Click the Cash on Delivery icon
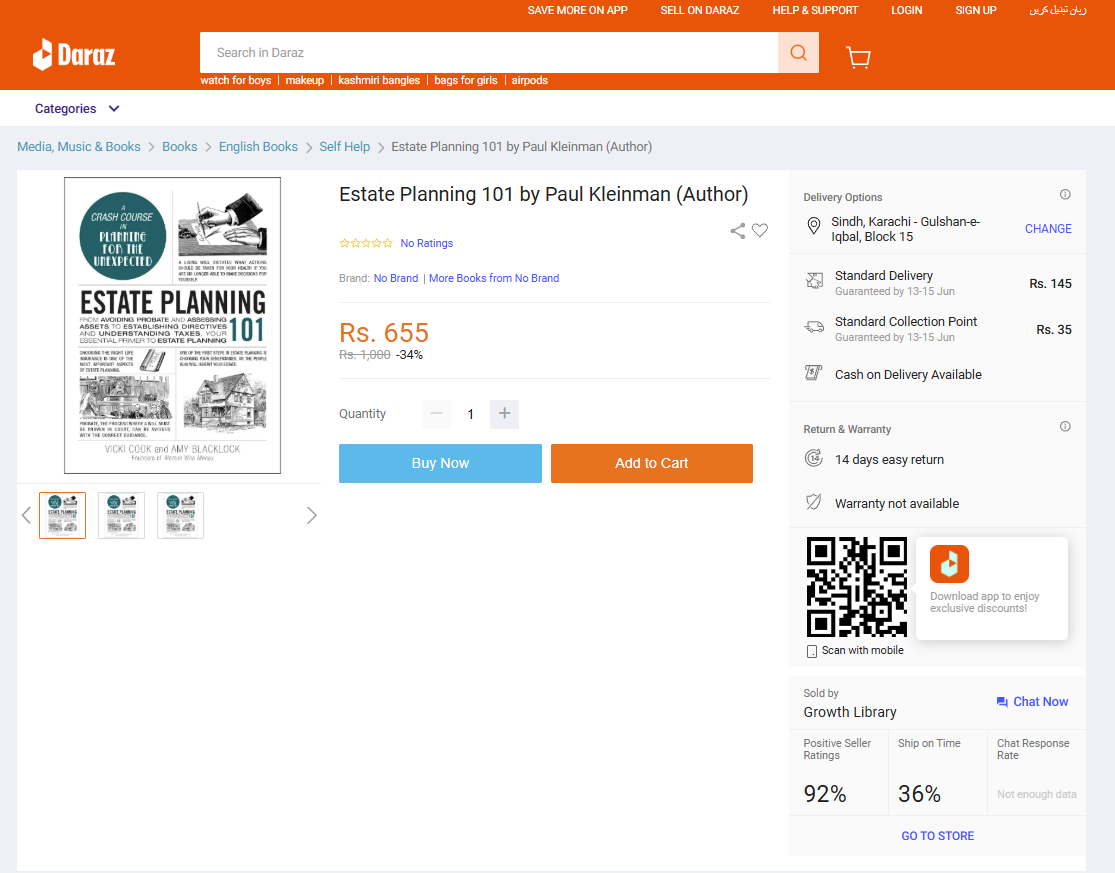Viewport: 1115px width, 873px height. 813,373
